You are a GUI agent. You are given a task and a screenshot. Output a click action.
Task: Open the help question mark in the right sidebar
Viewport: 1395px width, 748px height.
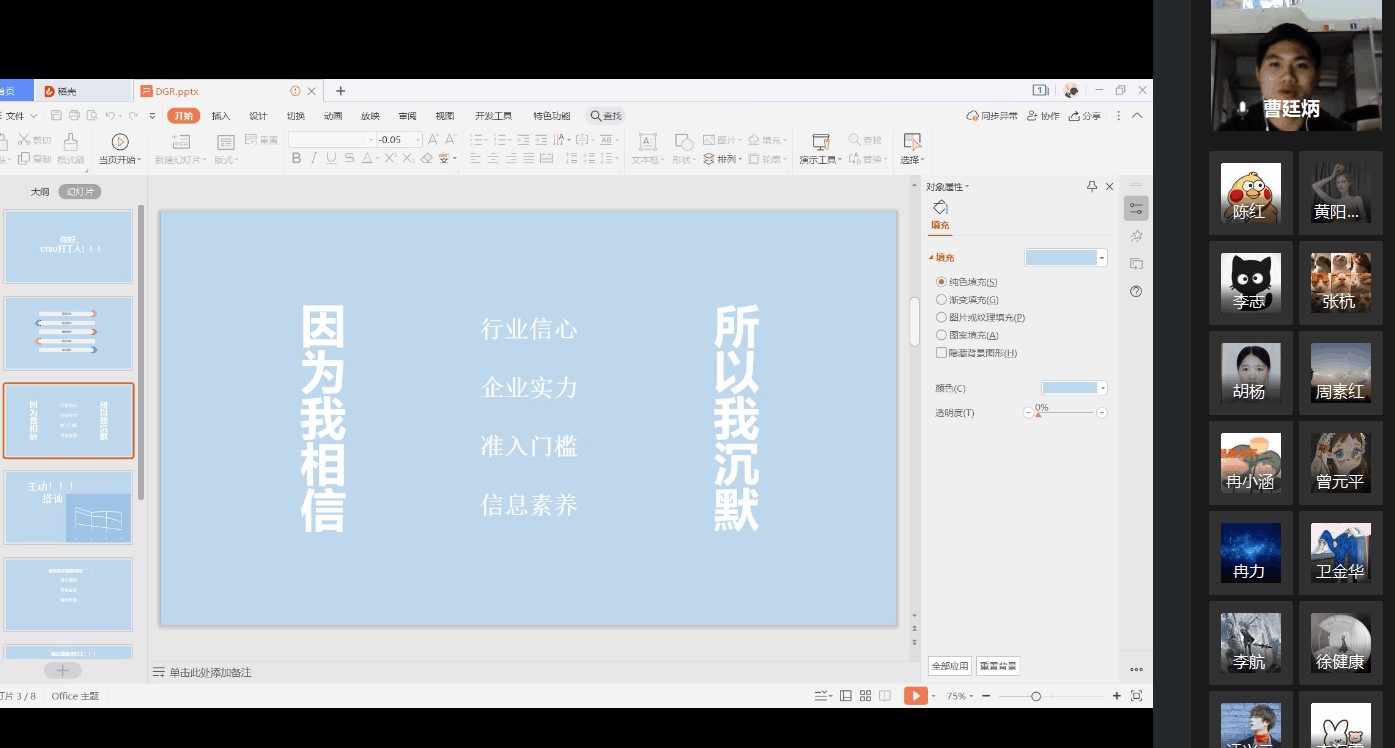coord(1136,292)
